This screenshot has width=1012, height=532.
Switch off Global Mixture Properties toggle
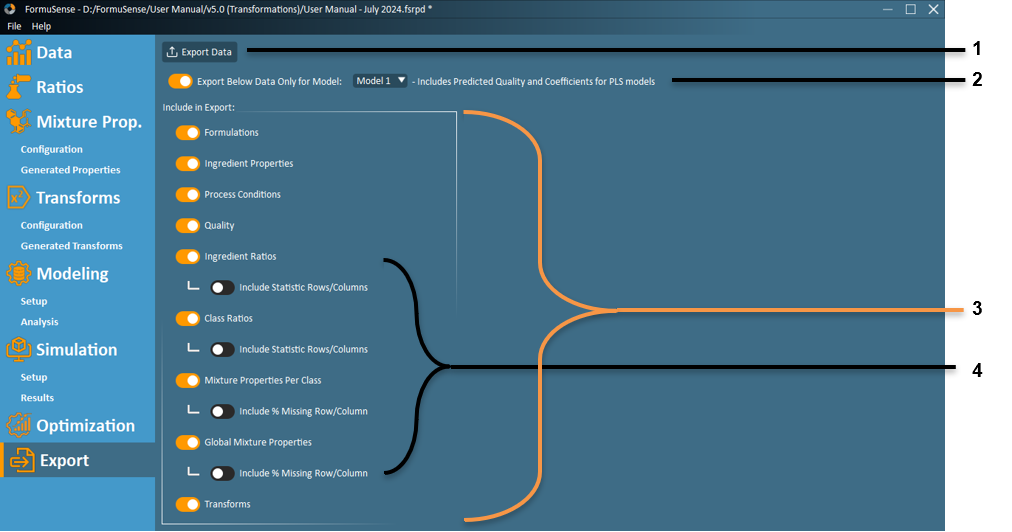188,442
